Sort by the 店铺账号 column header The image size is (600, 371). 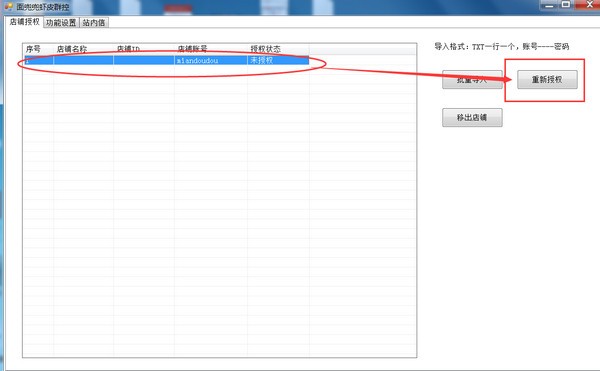(x=210, y=49)
